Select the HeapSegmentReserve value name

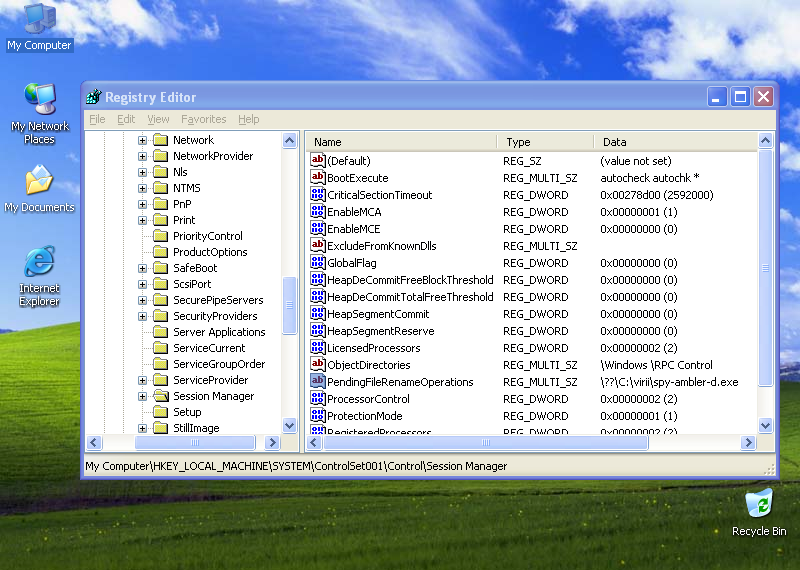point(380,331)
